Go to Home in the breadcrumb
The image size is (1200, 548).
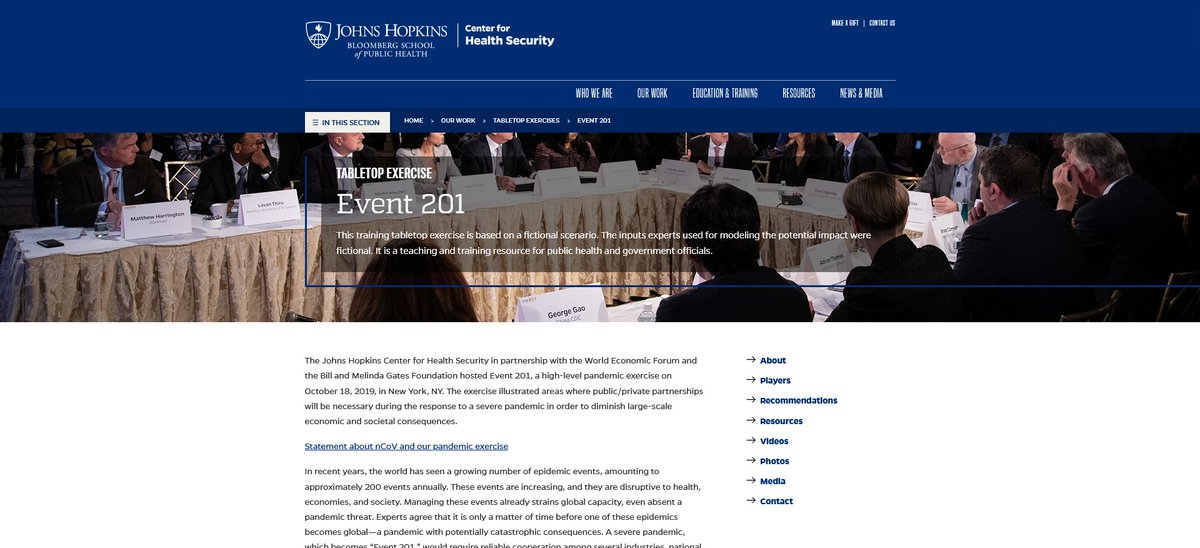coord(413,121)
